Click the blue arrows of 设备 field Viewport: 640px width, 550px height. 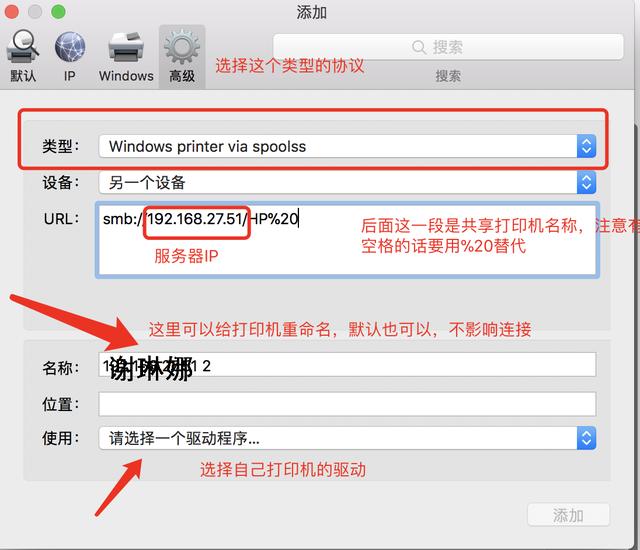587,182
